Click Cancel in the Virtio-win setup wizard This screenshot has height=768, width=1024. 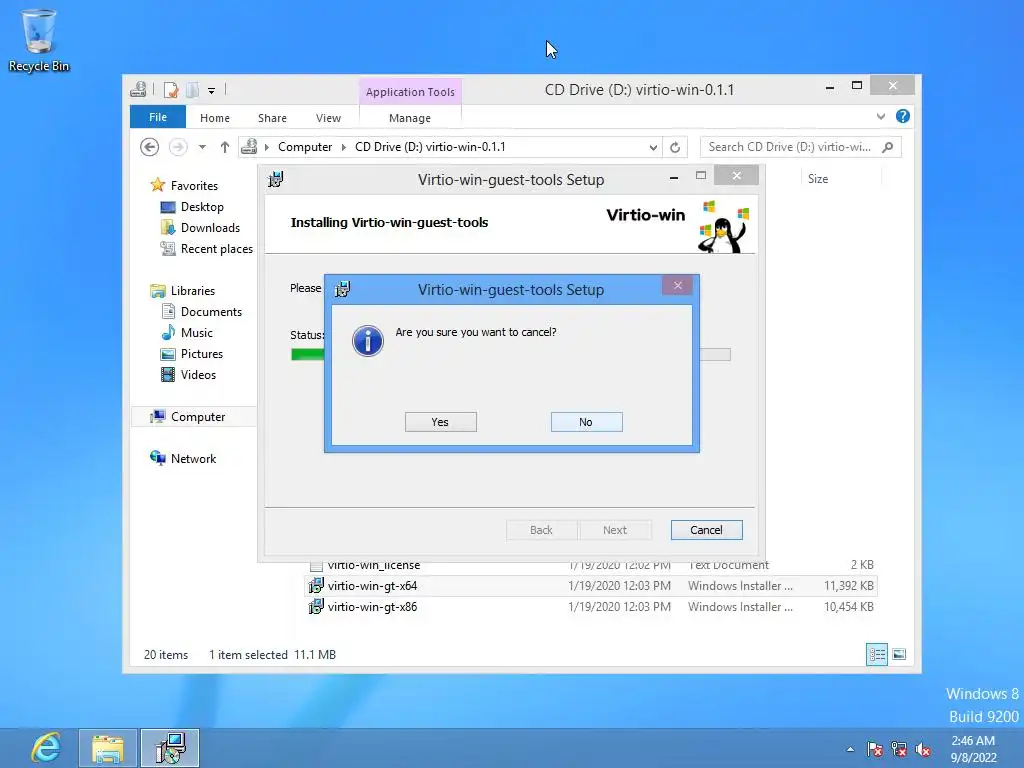pos(707,530)
